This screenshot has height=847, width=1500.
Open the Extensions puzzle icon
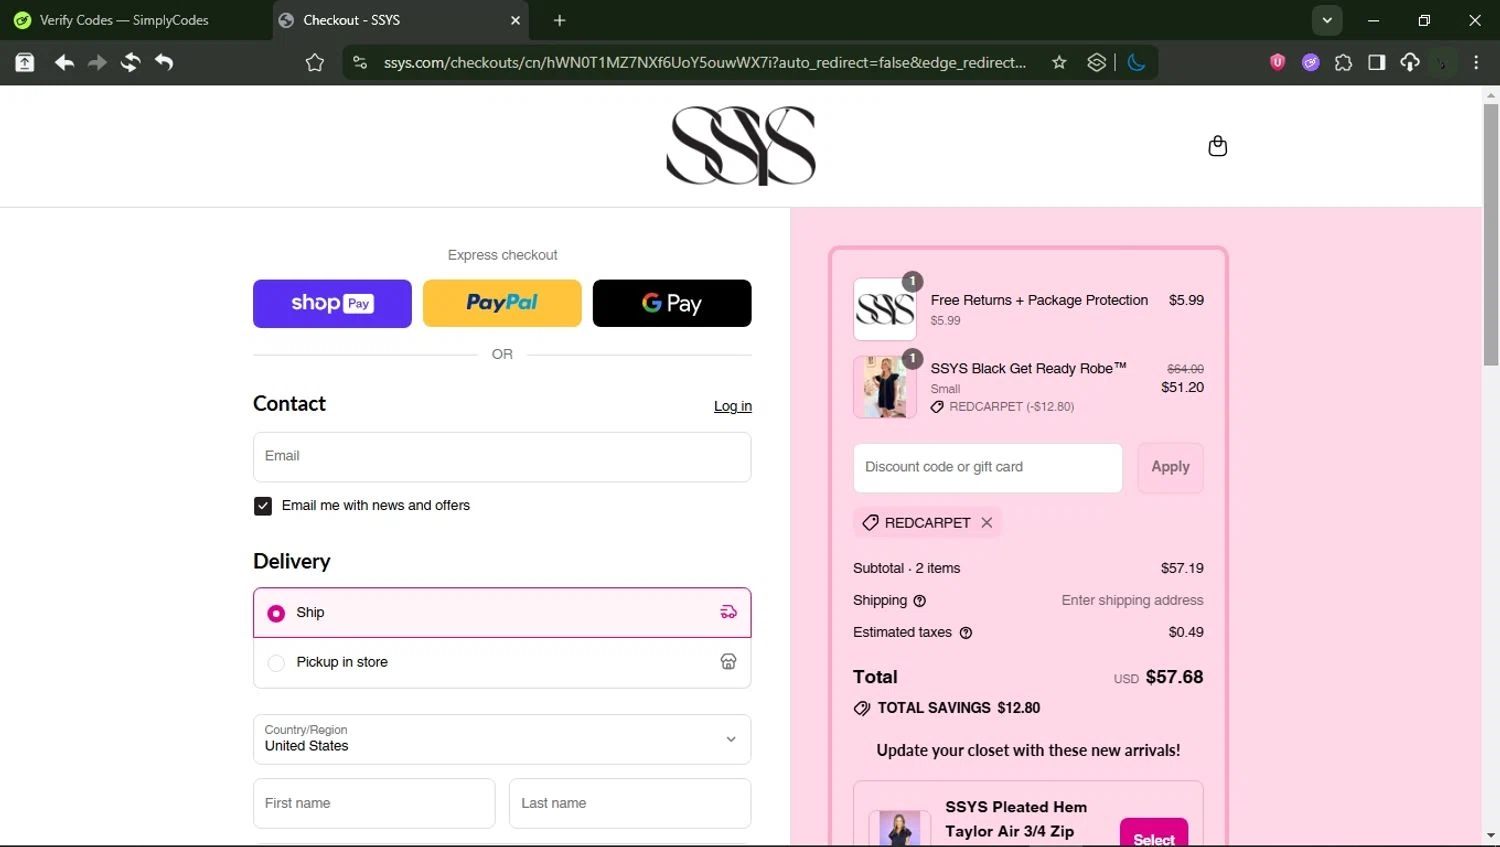click(x=1343, y=62)
